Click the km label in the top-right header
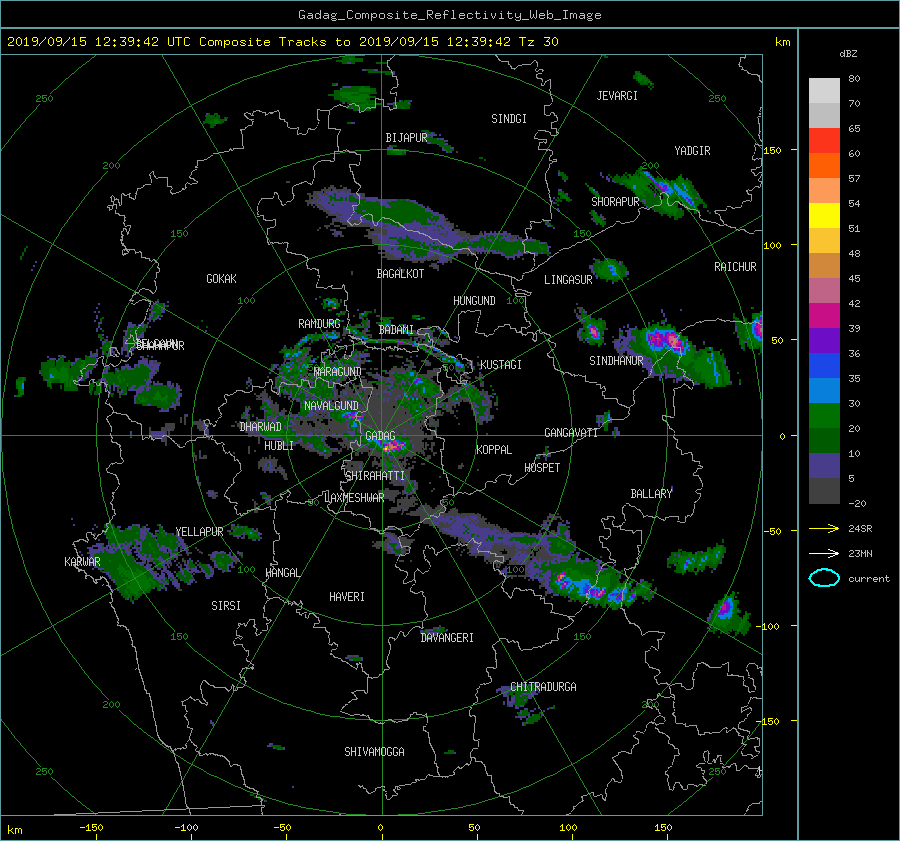The width and height of the screenshot is (900, 841). click(x=782, y=42)
